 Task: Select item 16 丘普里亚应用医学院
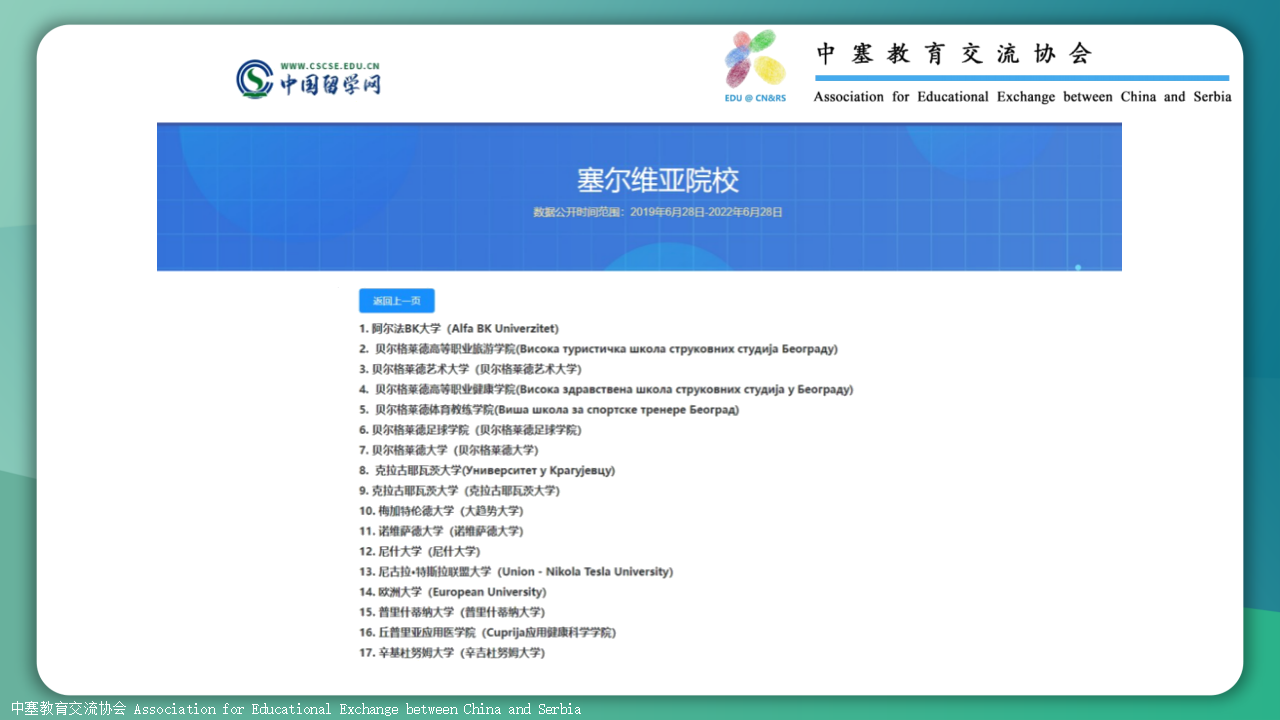[x=488, y=633]
